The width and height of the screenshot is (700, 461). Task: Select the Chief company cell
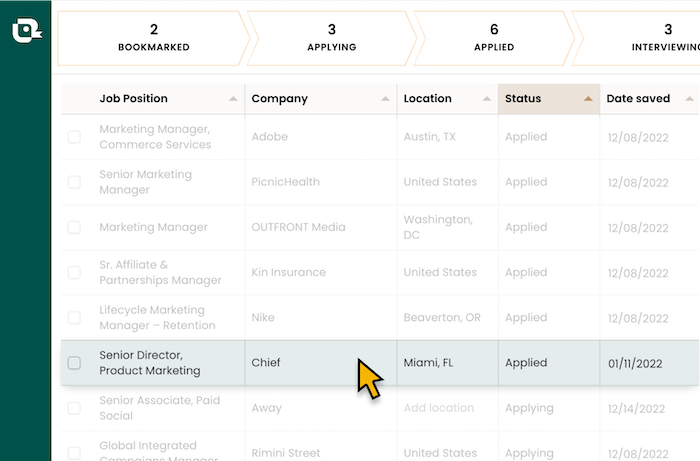(321, 363)
